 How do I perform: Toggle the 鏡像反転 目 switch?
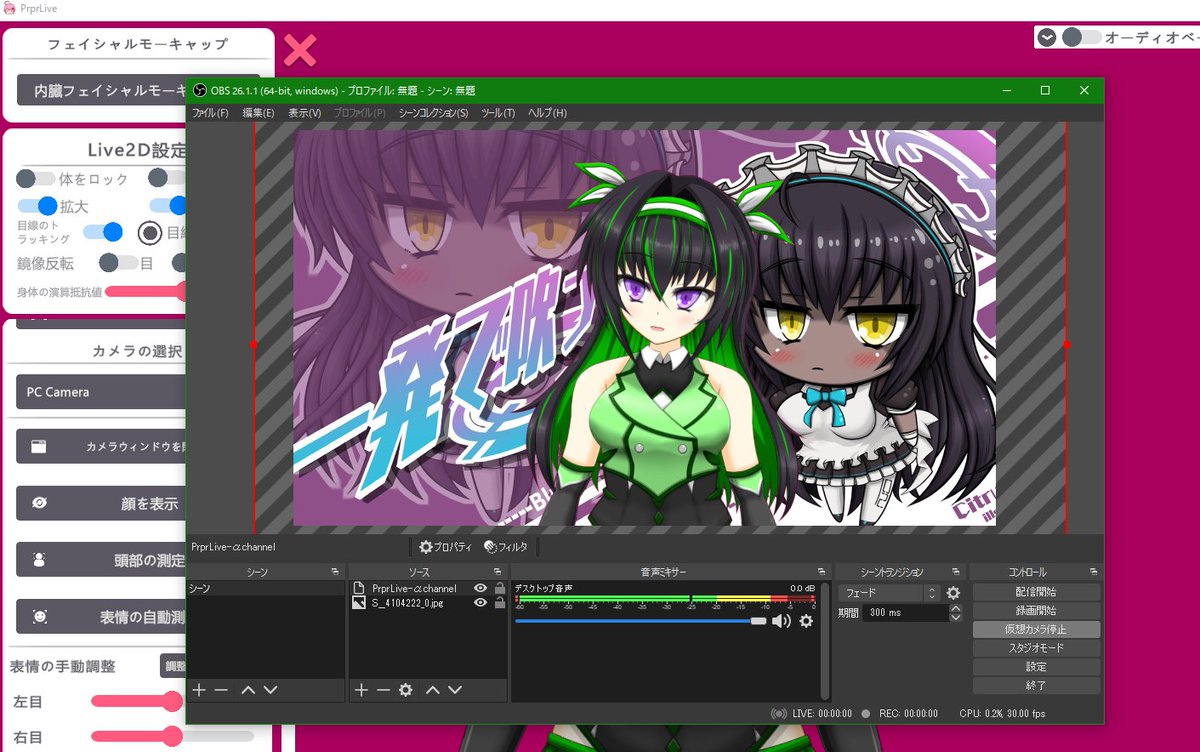pyautogui.click(x=118, y=263)
